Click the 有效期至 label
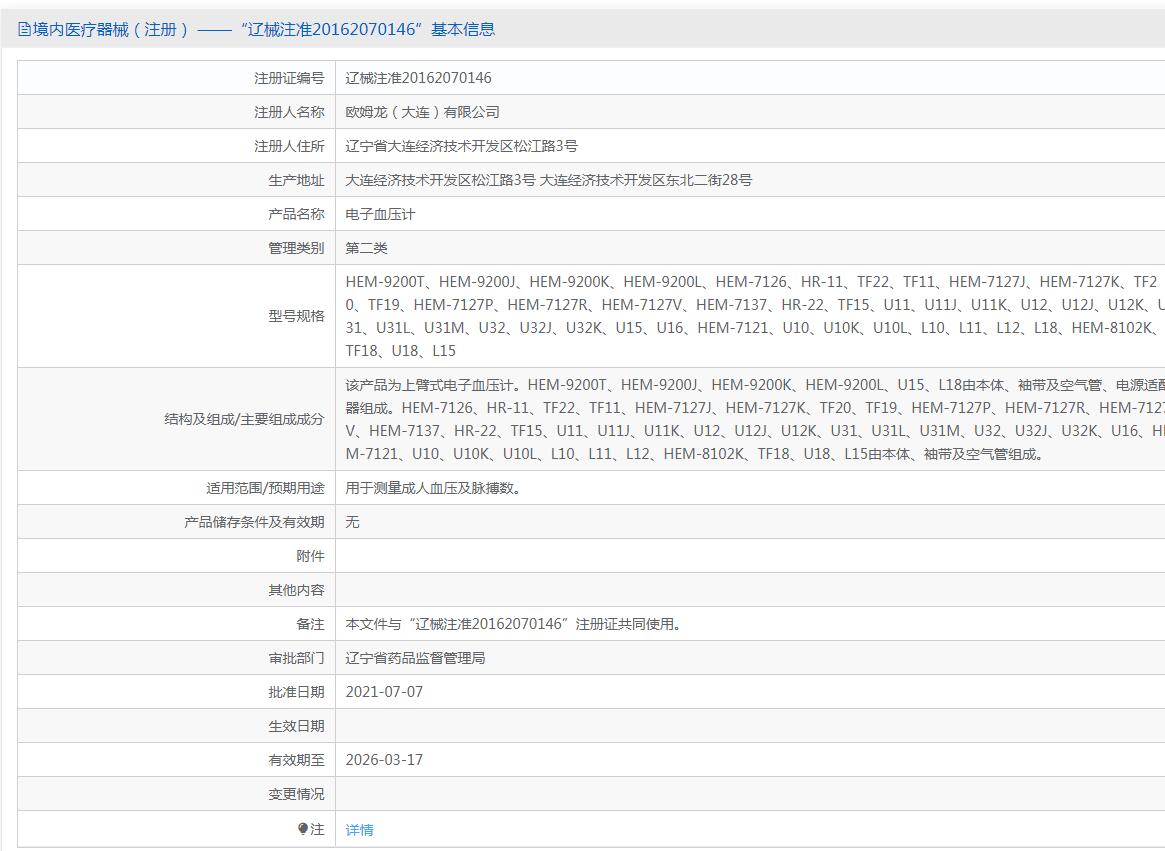 pyautogui.click(x=296, y=760)
